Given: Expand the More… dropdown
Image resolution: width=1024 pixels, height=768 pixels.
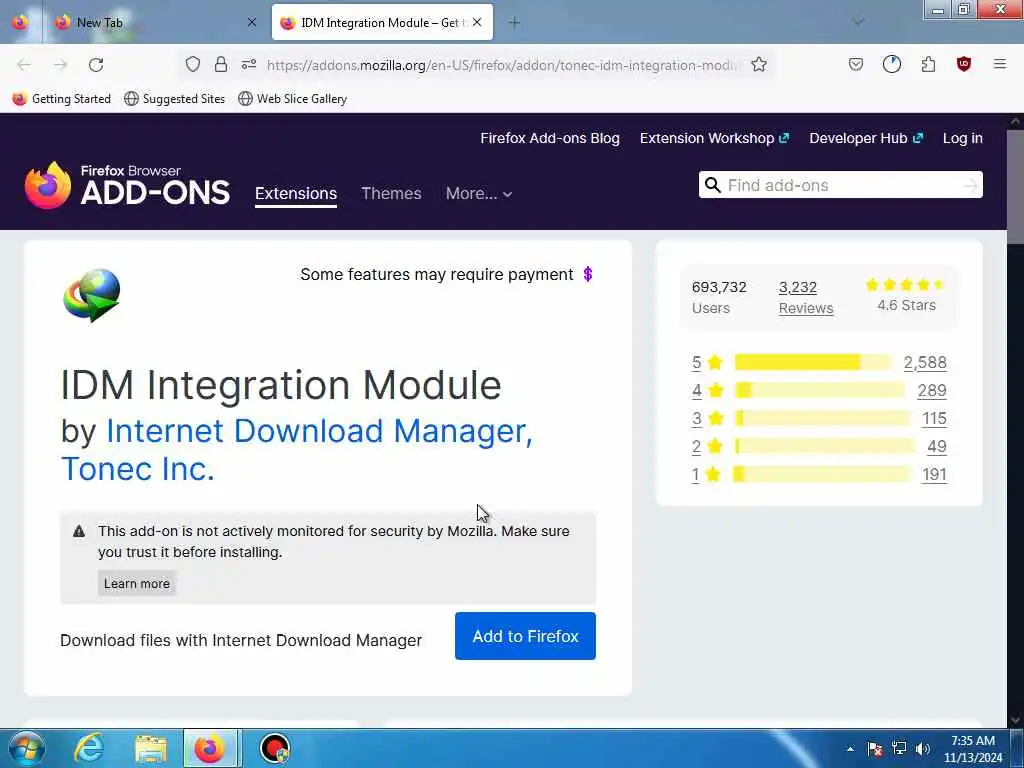Looking at the screenshot, I should tap(479, 193).
